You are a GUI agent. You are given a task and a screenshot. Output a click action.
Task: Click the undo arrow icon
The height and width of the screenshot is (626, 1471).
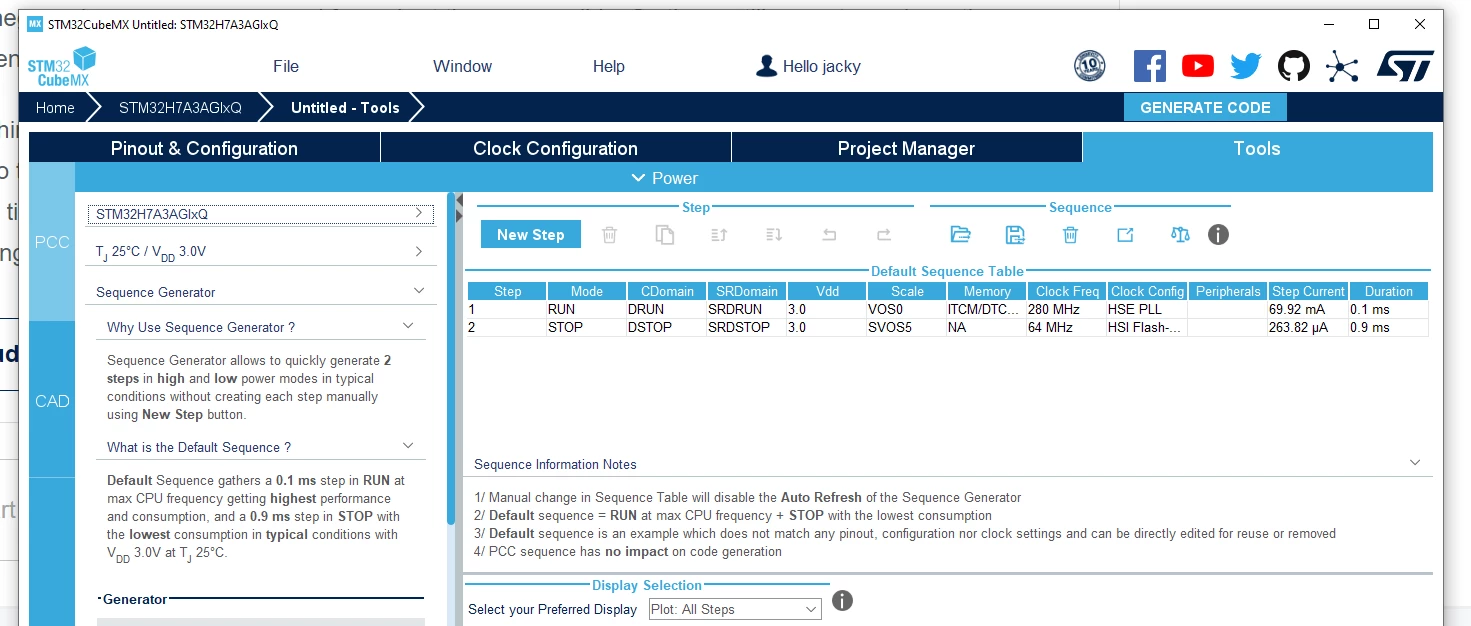pos(829,235)
